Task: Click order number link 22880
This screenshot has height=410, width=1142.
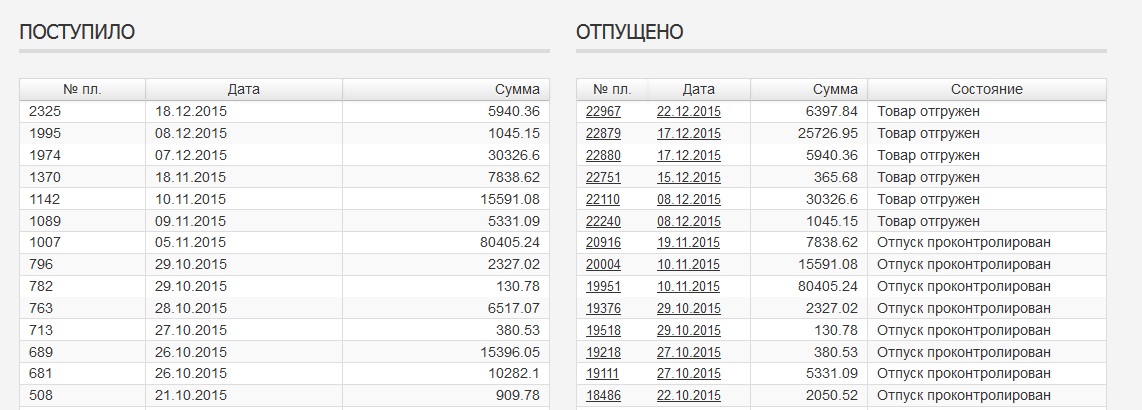Action: coord(603,156)
